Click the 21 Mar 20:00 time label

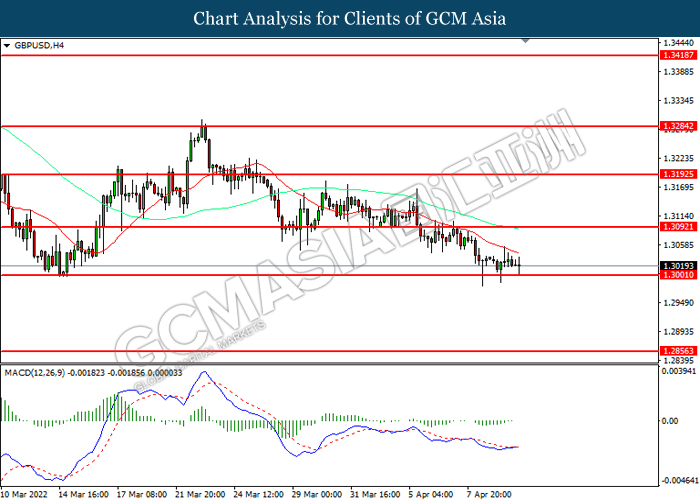pyautogui.click(x=200, y=494)
